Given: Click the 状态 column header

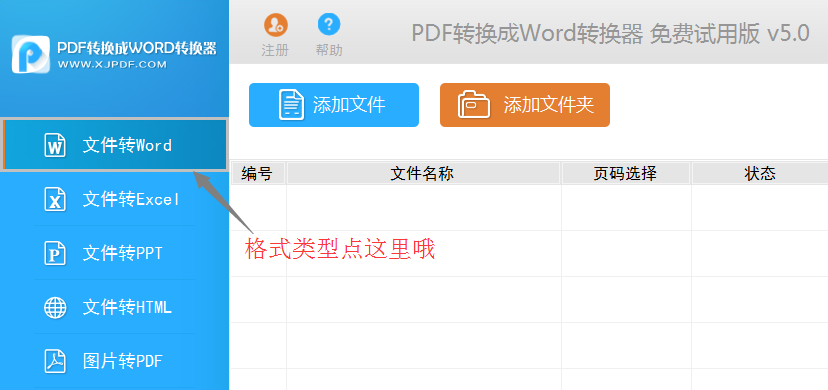Looking at the screenshot, I should (x=760, y=173).
